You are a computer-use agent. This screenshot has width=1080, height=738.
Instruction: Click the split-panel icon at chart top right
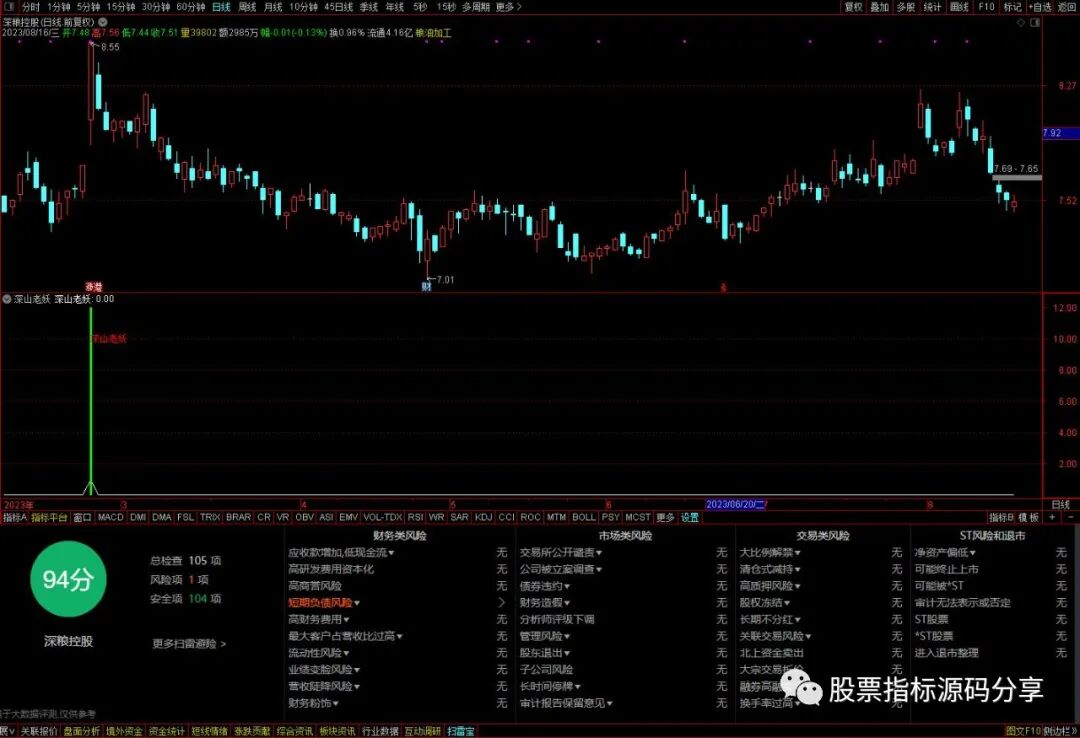1035,22
